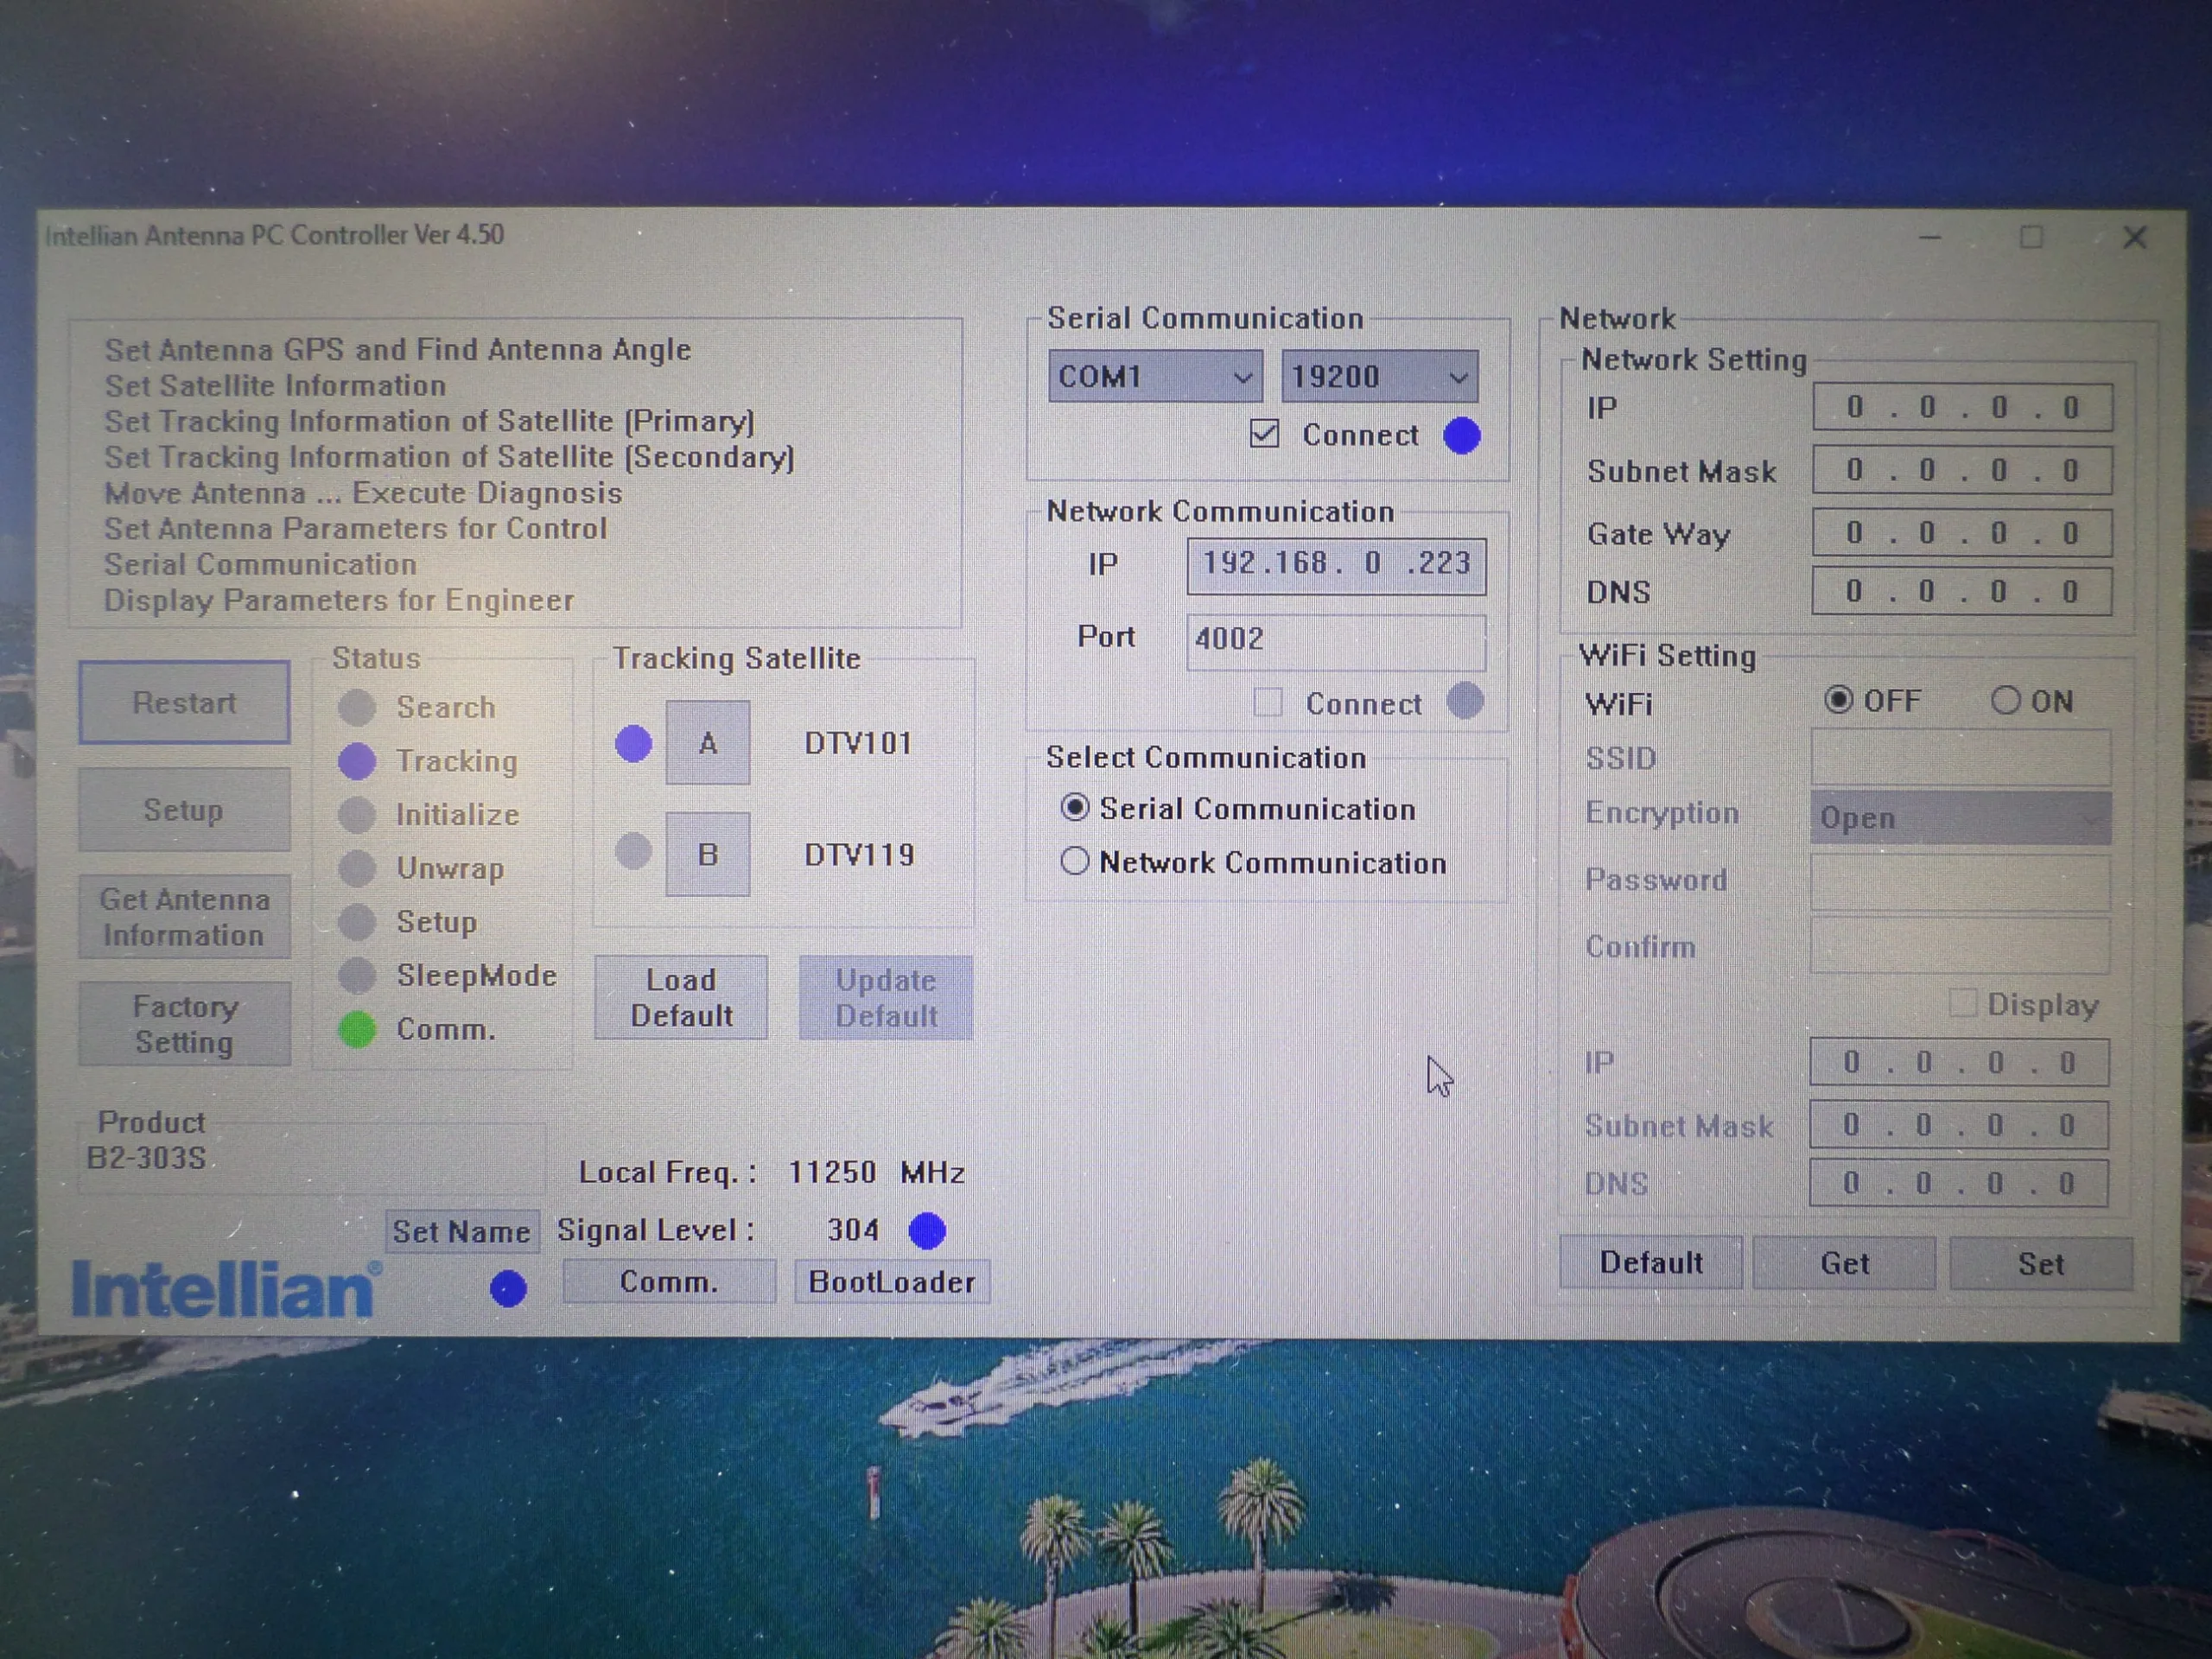Click Load Default button
Viewport: 2212px width, 1659px height.
pos(681,997)
